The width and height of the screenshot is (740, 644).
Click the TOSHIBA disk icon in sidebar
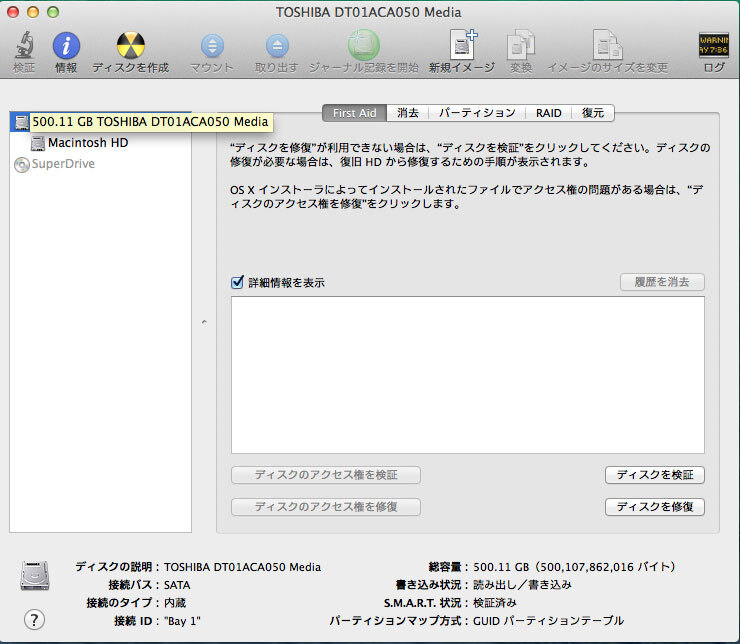(22, 122)
